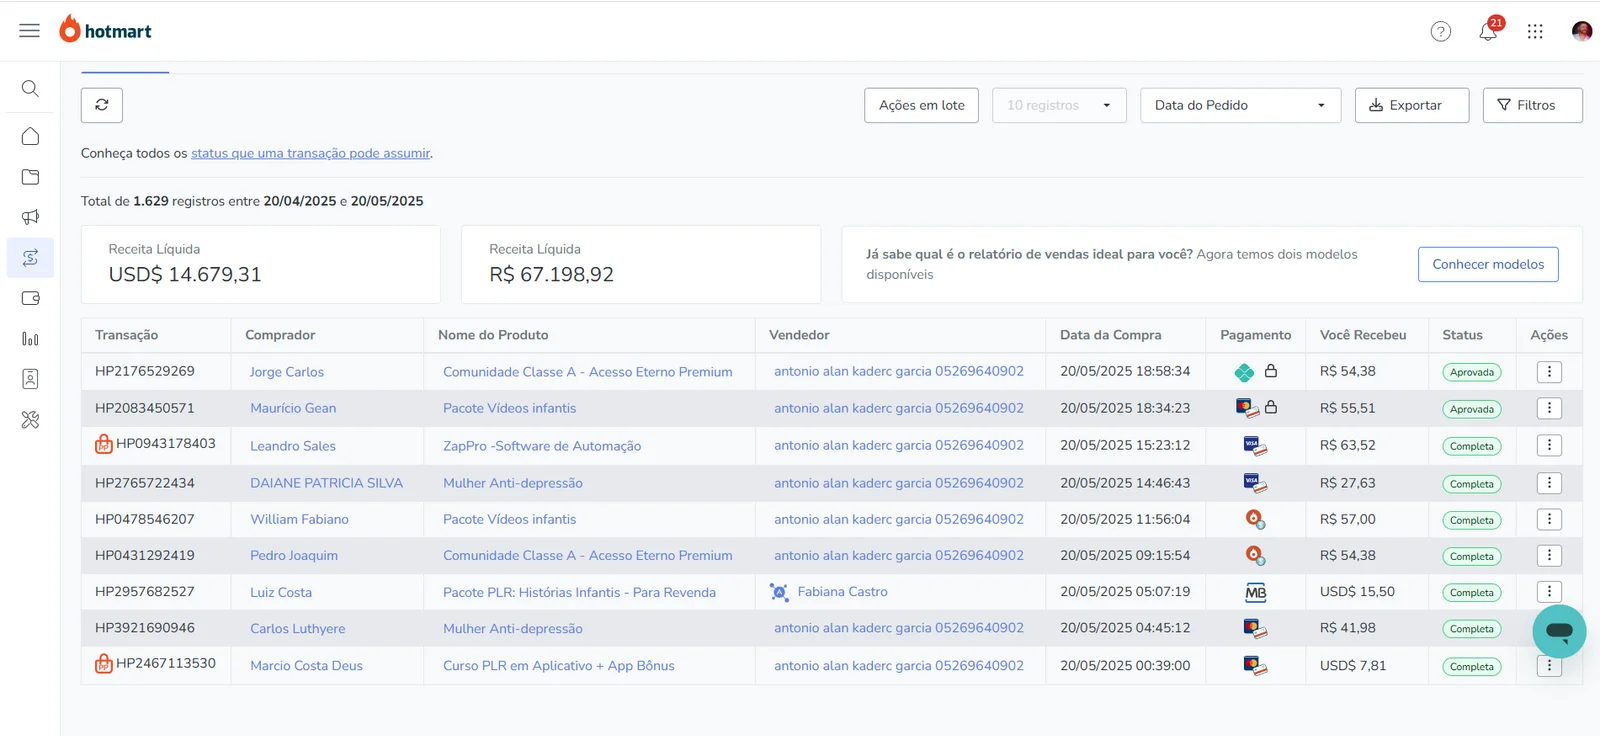Open Curso PLR em Aplicativo + App Bônus
Viewport: 1600px width, 736px height.
click(559, 665)
